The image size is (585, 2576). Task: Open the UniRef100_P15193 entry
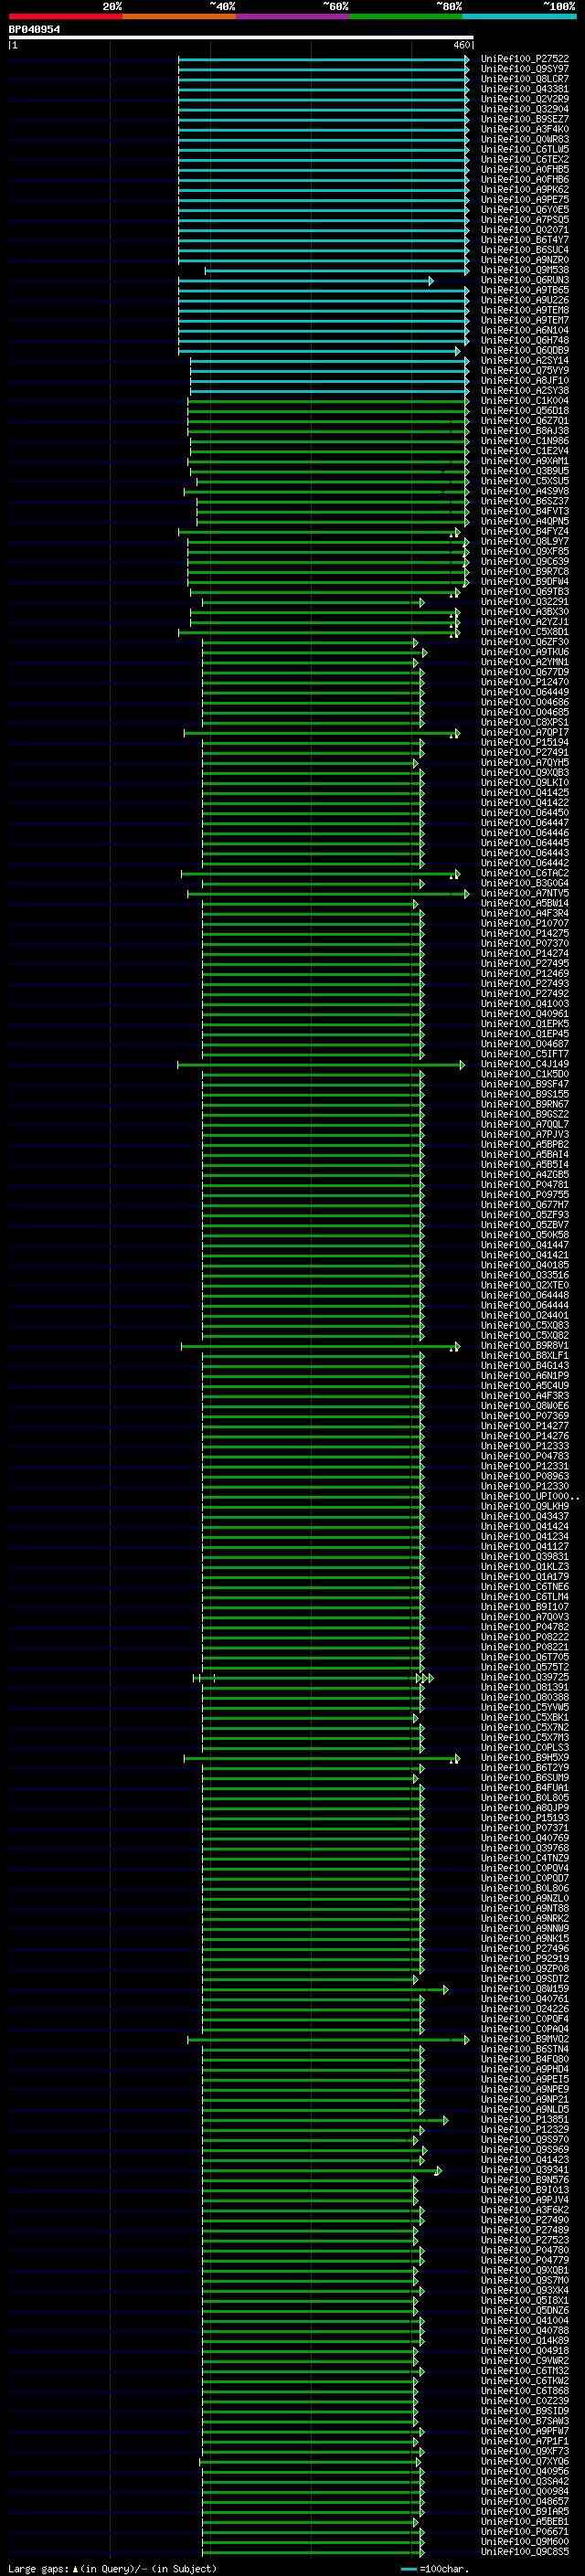pos(524,1819)
